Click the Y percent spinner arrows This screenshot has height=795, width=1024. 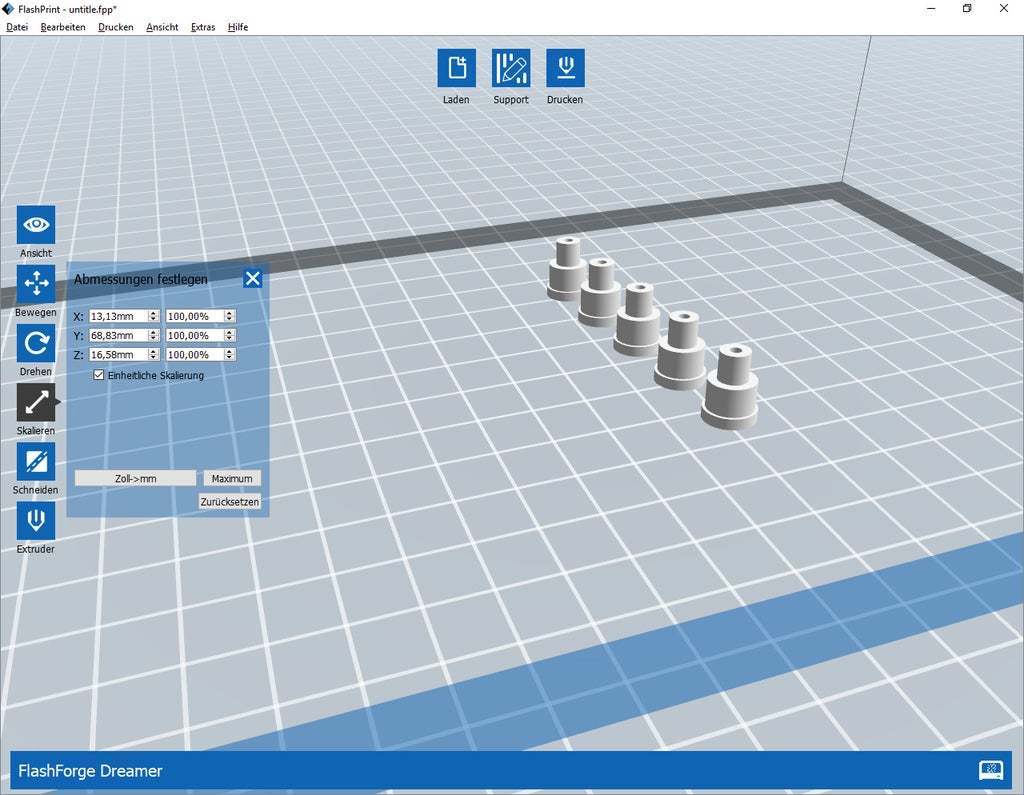coord(229,335)
